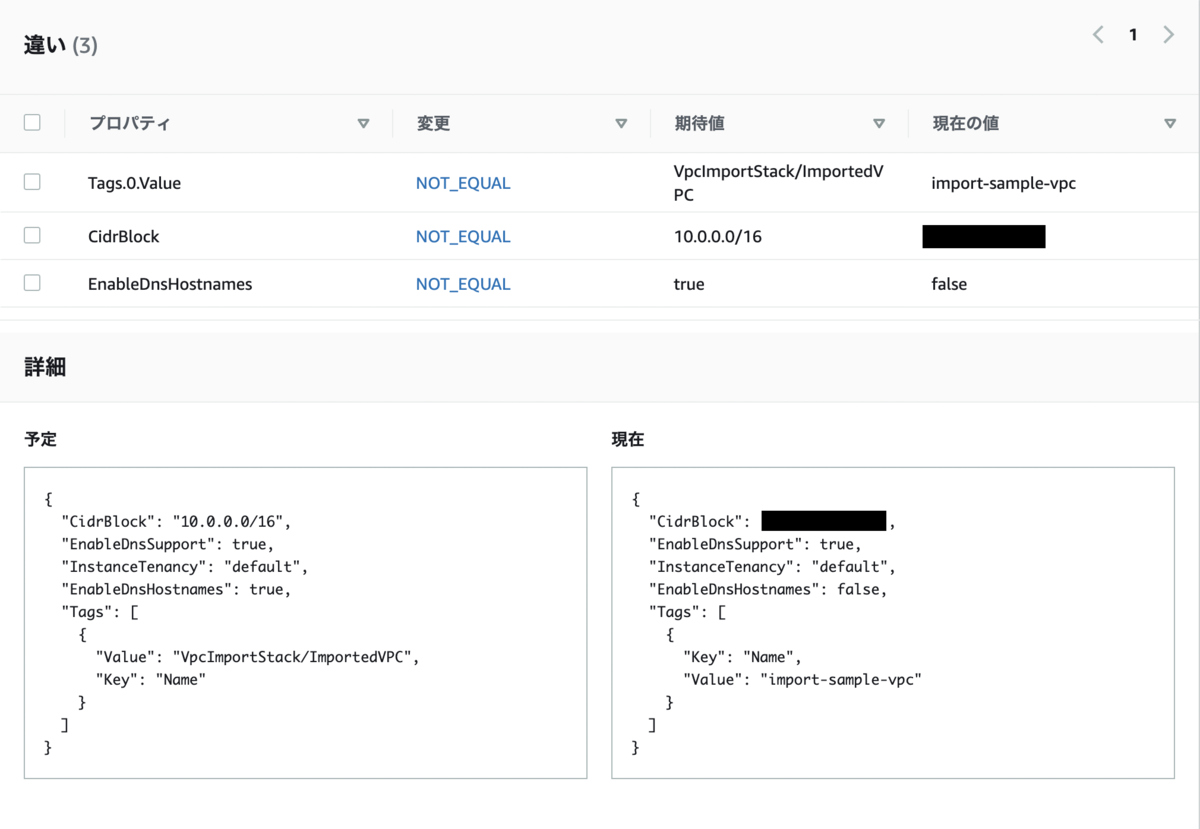Viewport: 1200px width, 829px height.
Task: Click the 変更 column header label
Action: (x=433, y=124)
